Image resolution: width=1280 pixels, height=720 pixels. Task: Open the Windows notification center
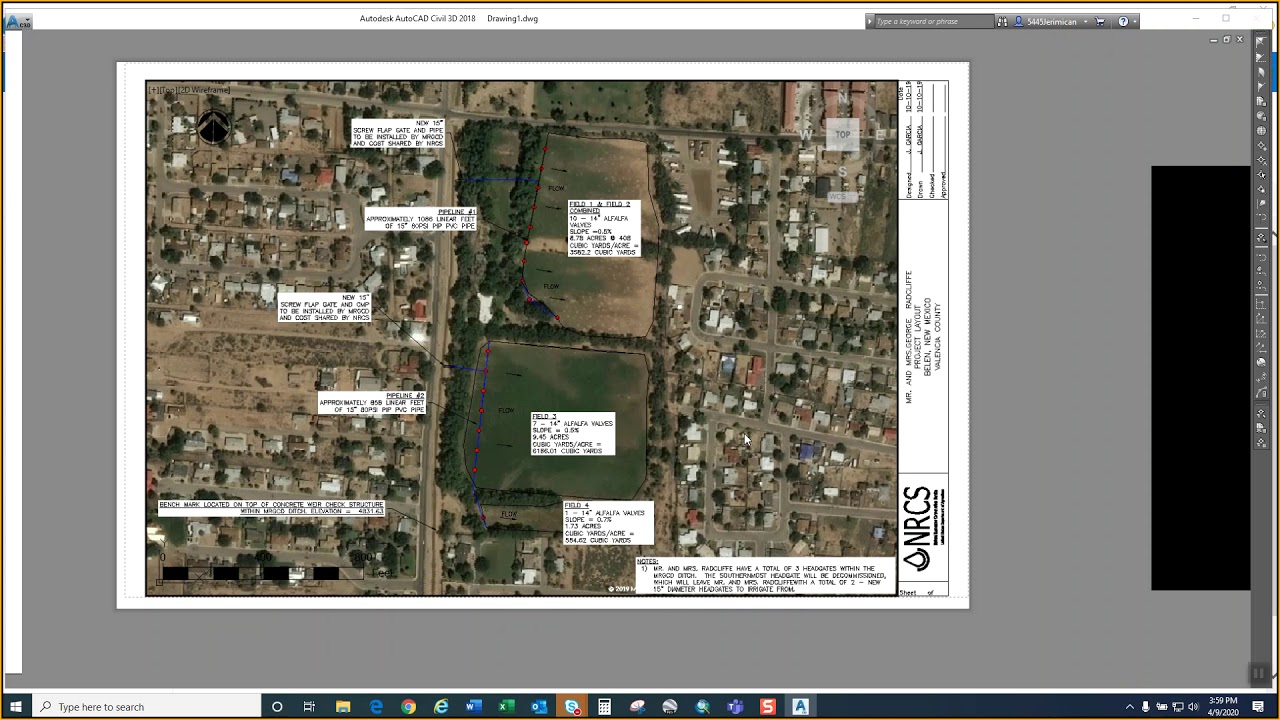(1258, 707)
